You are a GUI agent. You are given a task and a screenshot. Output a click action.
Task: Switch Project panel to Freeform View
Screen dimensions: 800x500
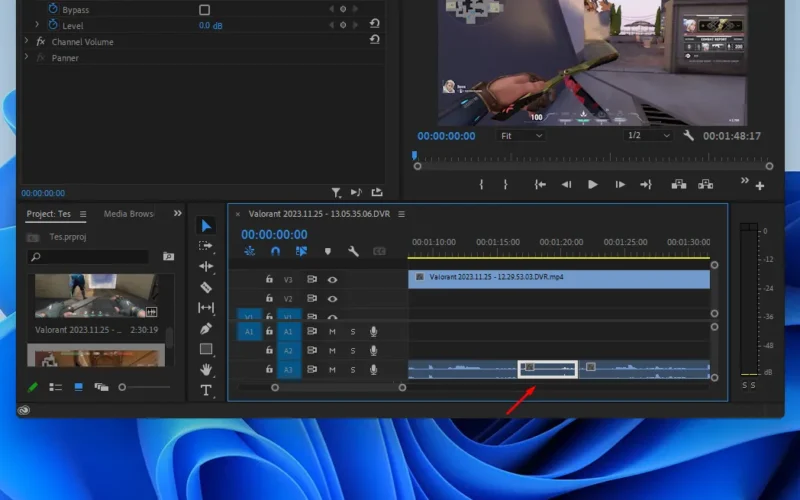click(x=102, y=387)
